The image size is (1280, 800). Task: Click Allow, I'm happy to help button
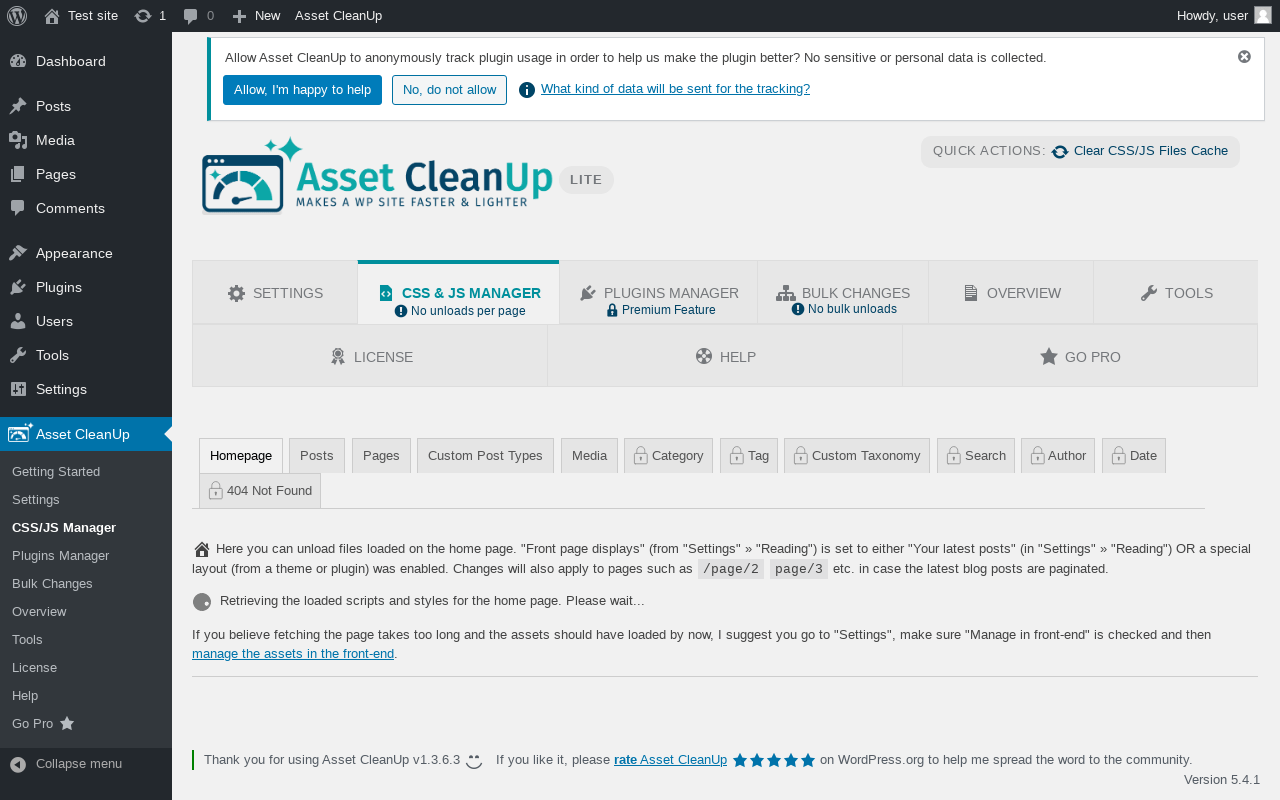302,90
